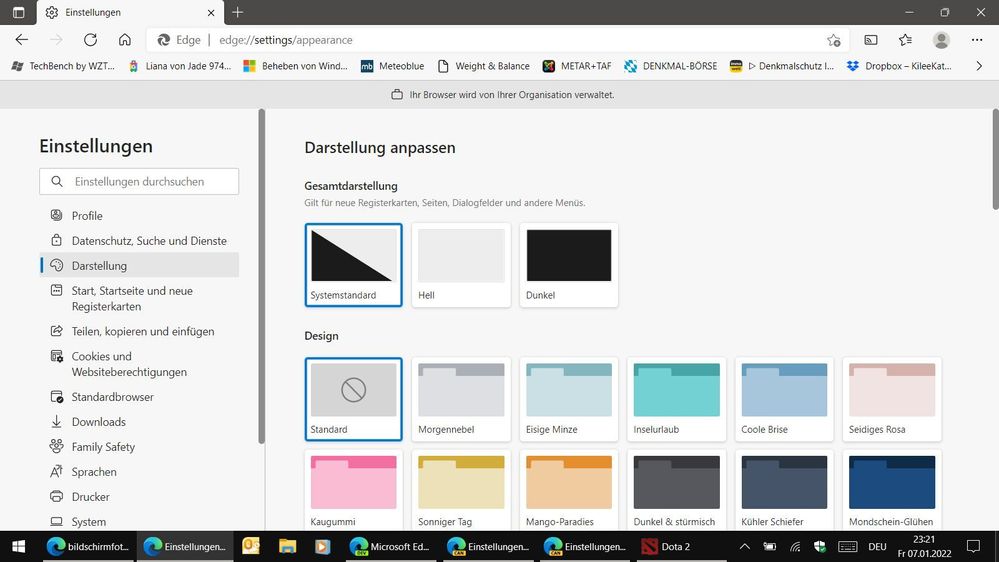Click the main page vertical scrollbar
The image size is (999, 562).
(x=995, y=159)
